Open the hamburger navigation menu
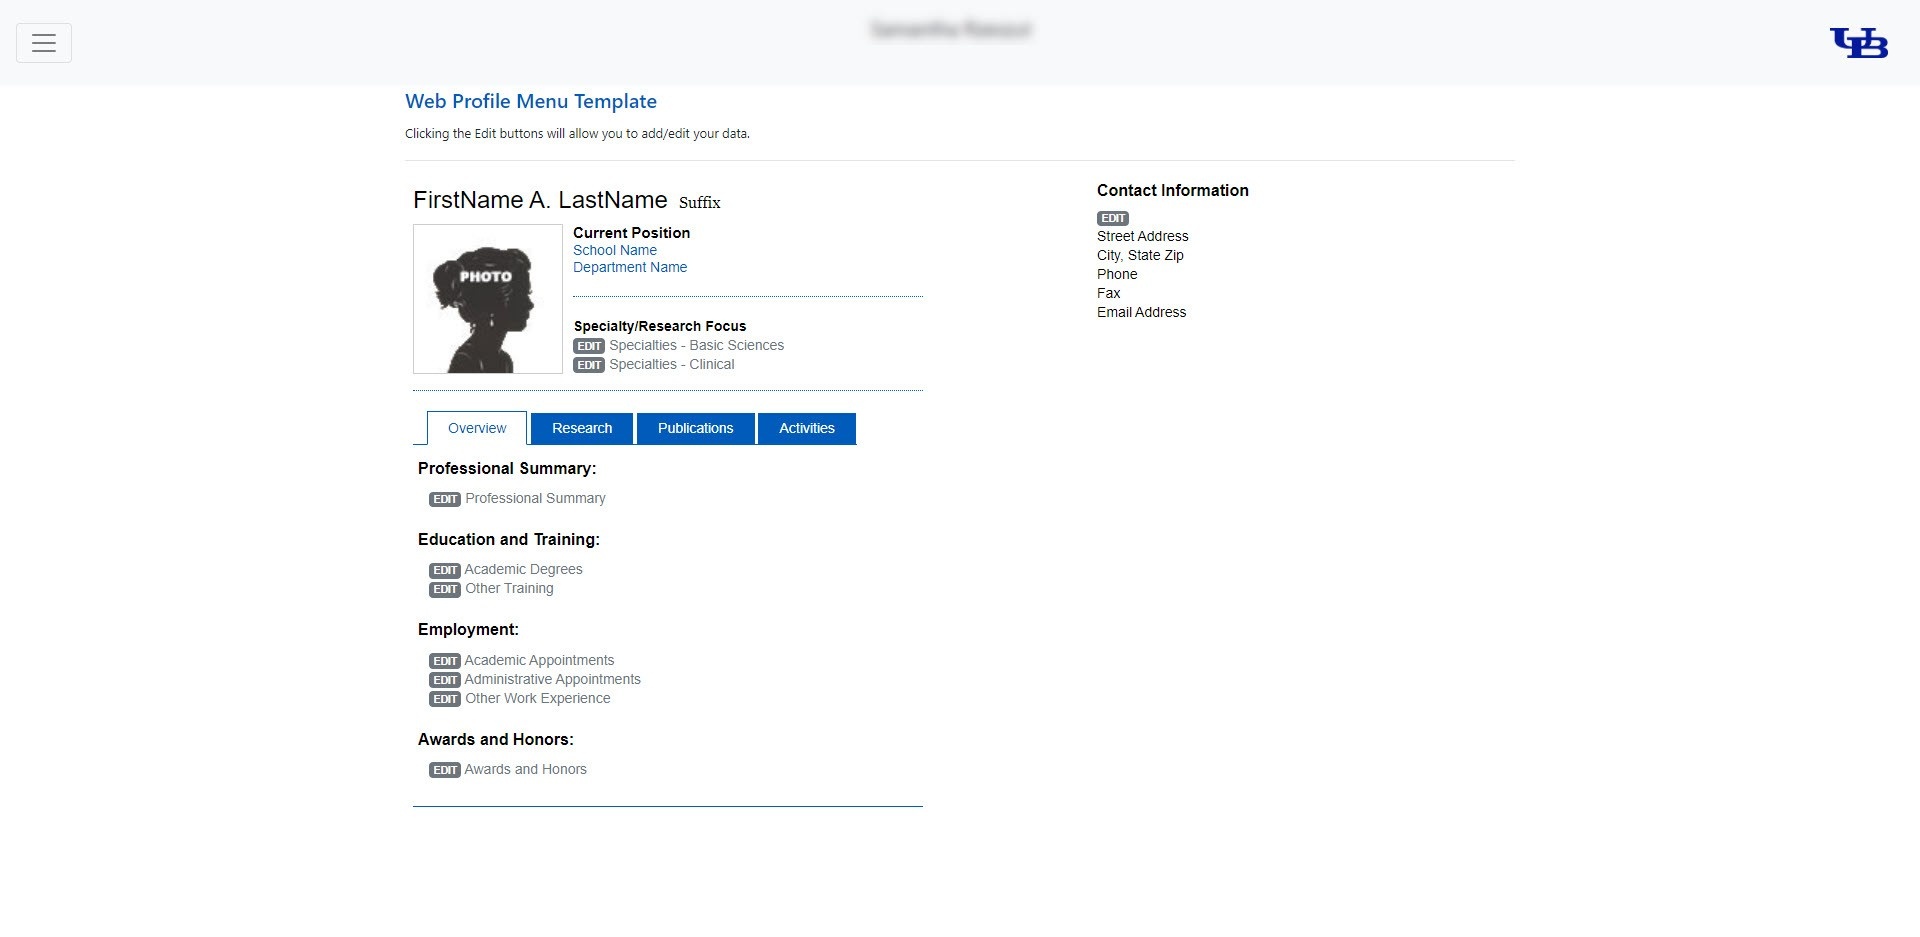Viewport: 1920px width, 937px height. 44,43
